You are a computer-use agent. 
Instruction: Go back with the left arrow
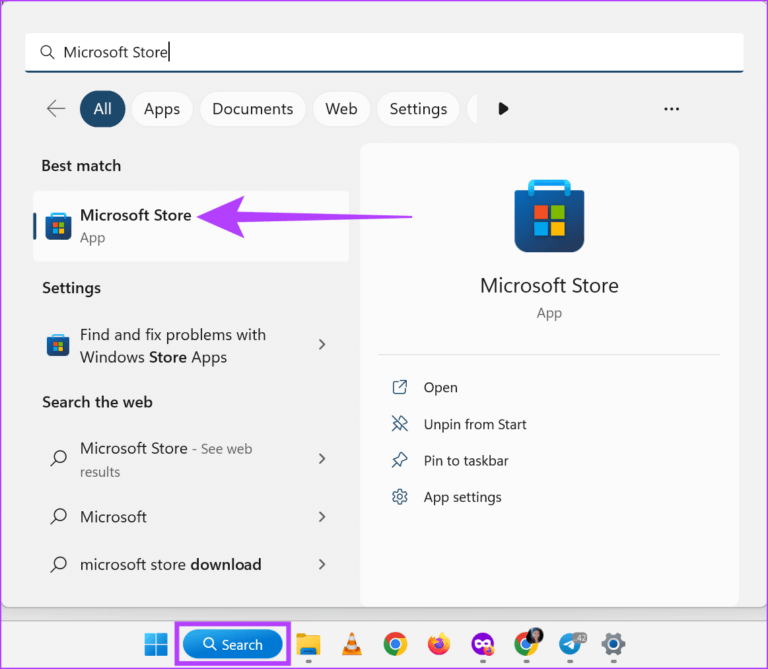coord(56,108)
